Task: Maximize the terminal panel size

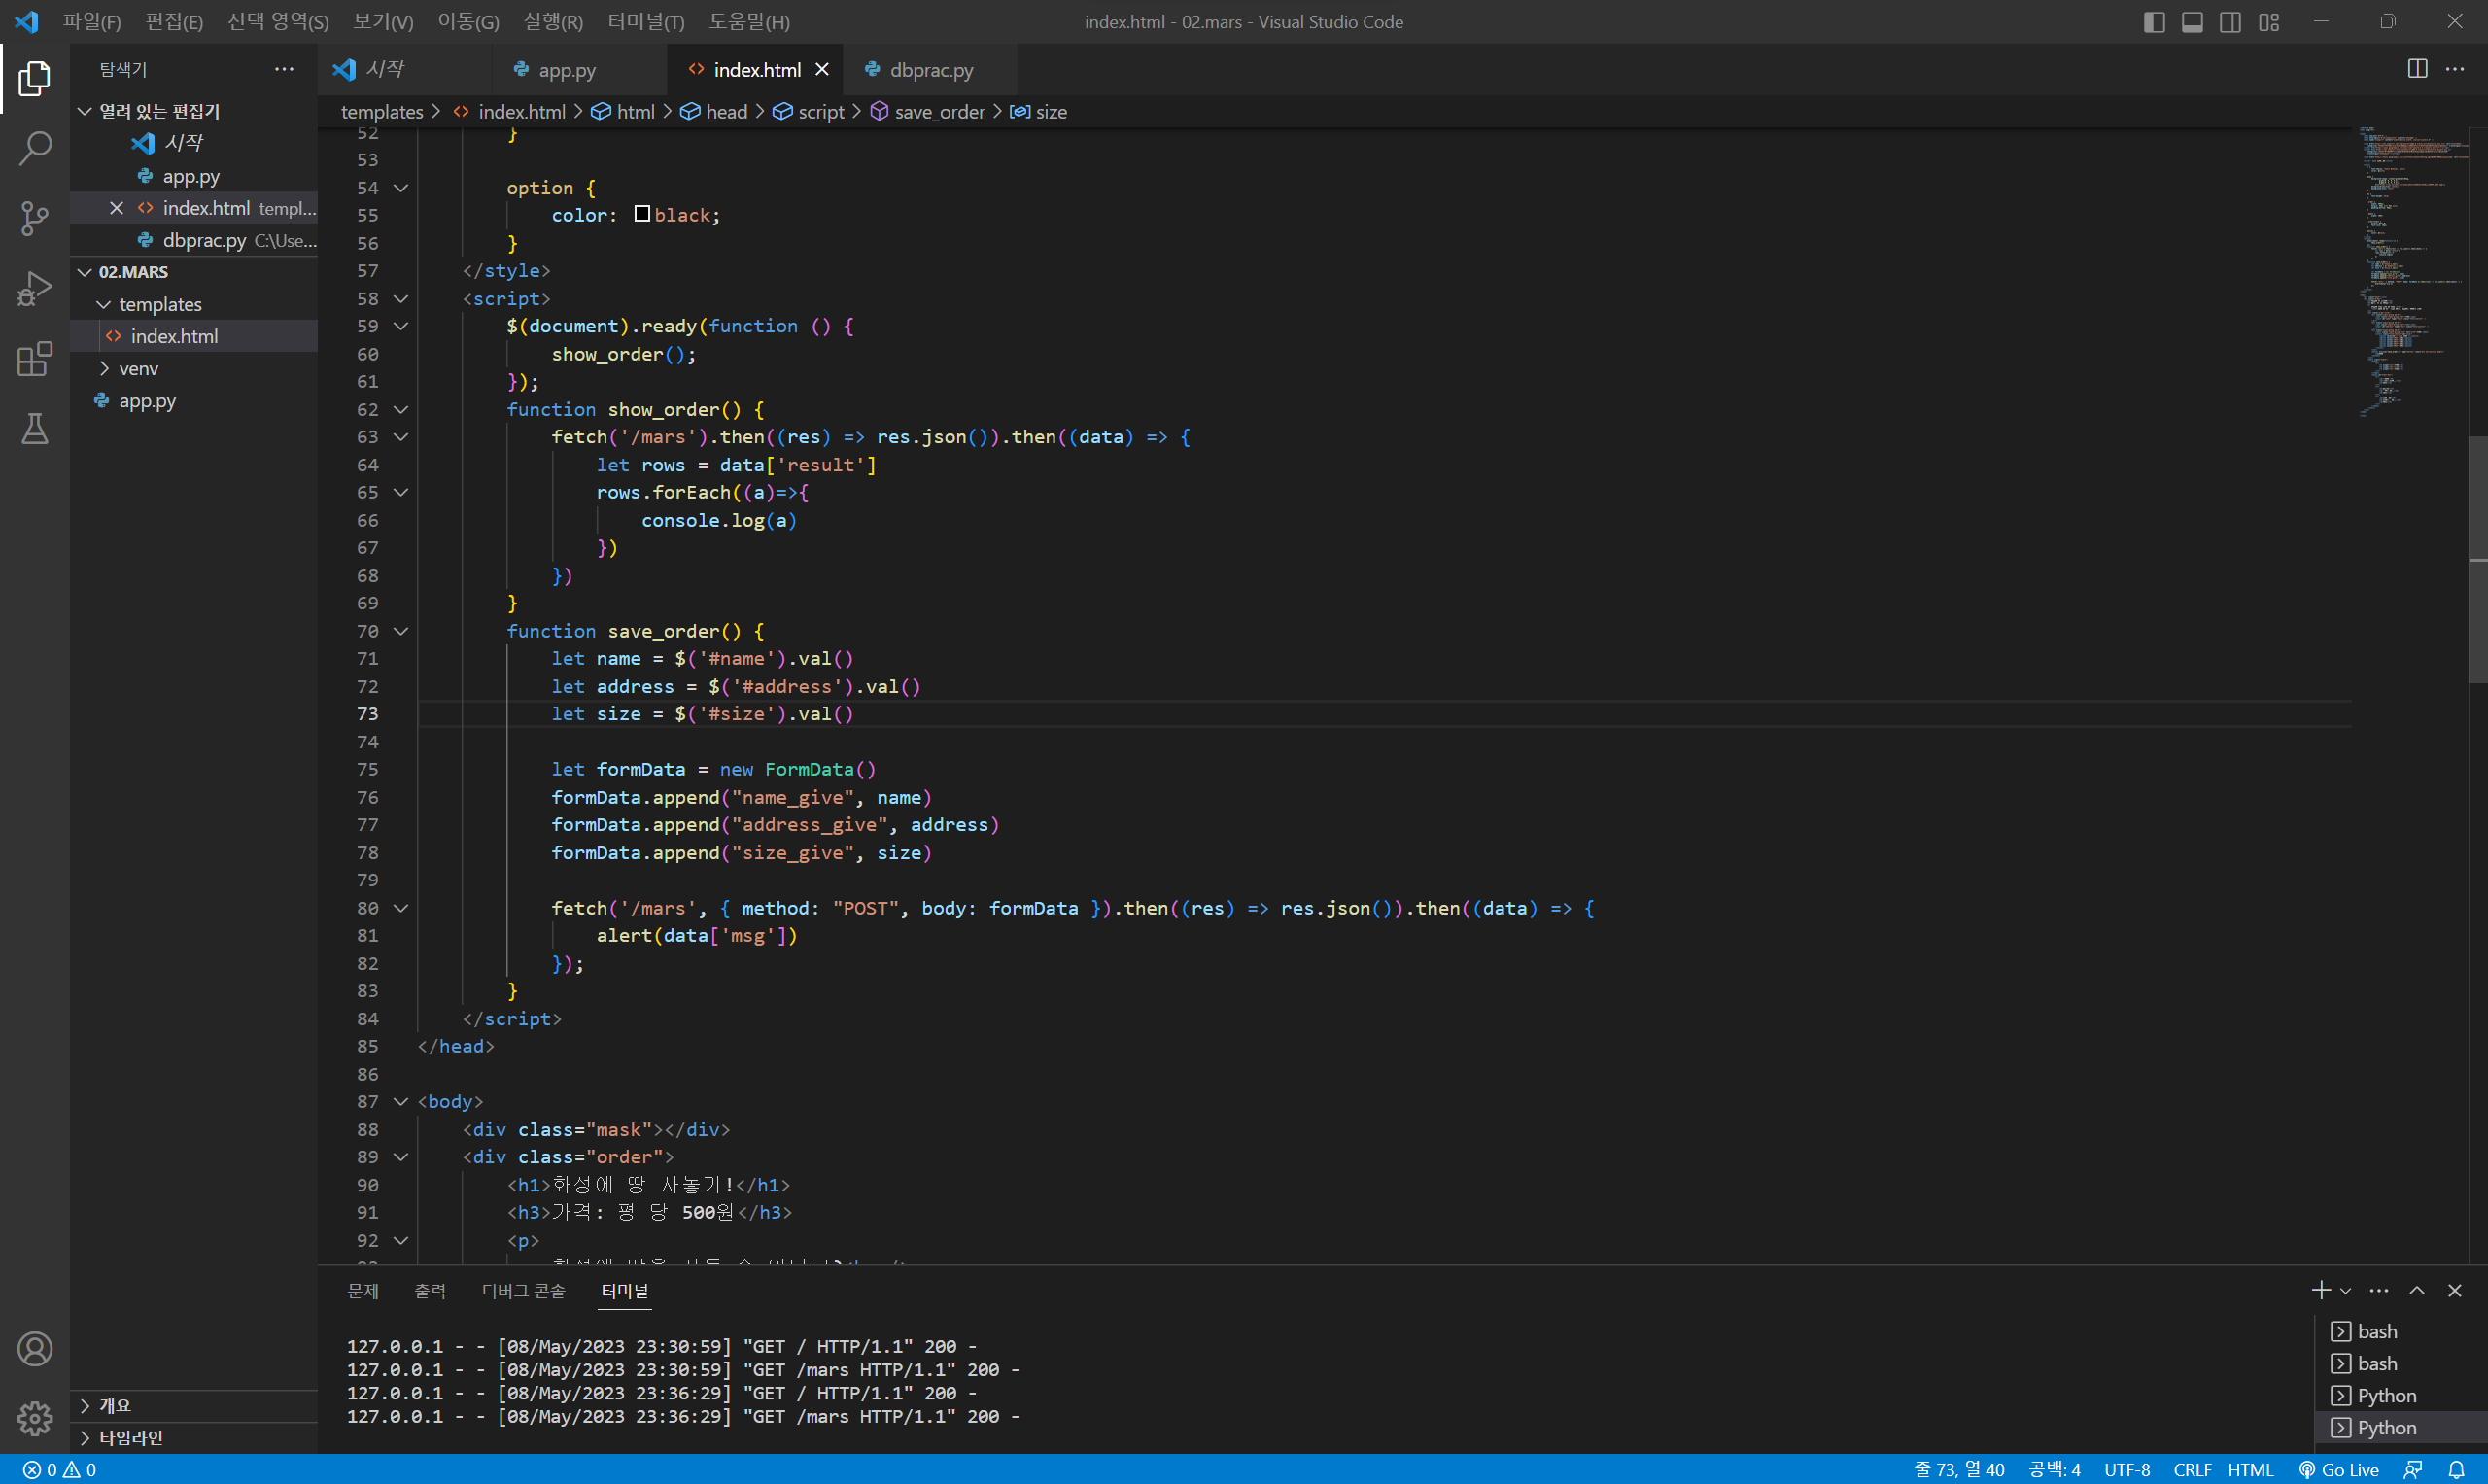Action: pos(2417,1290)
